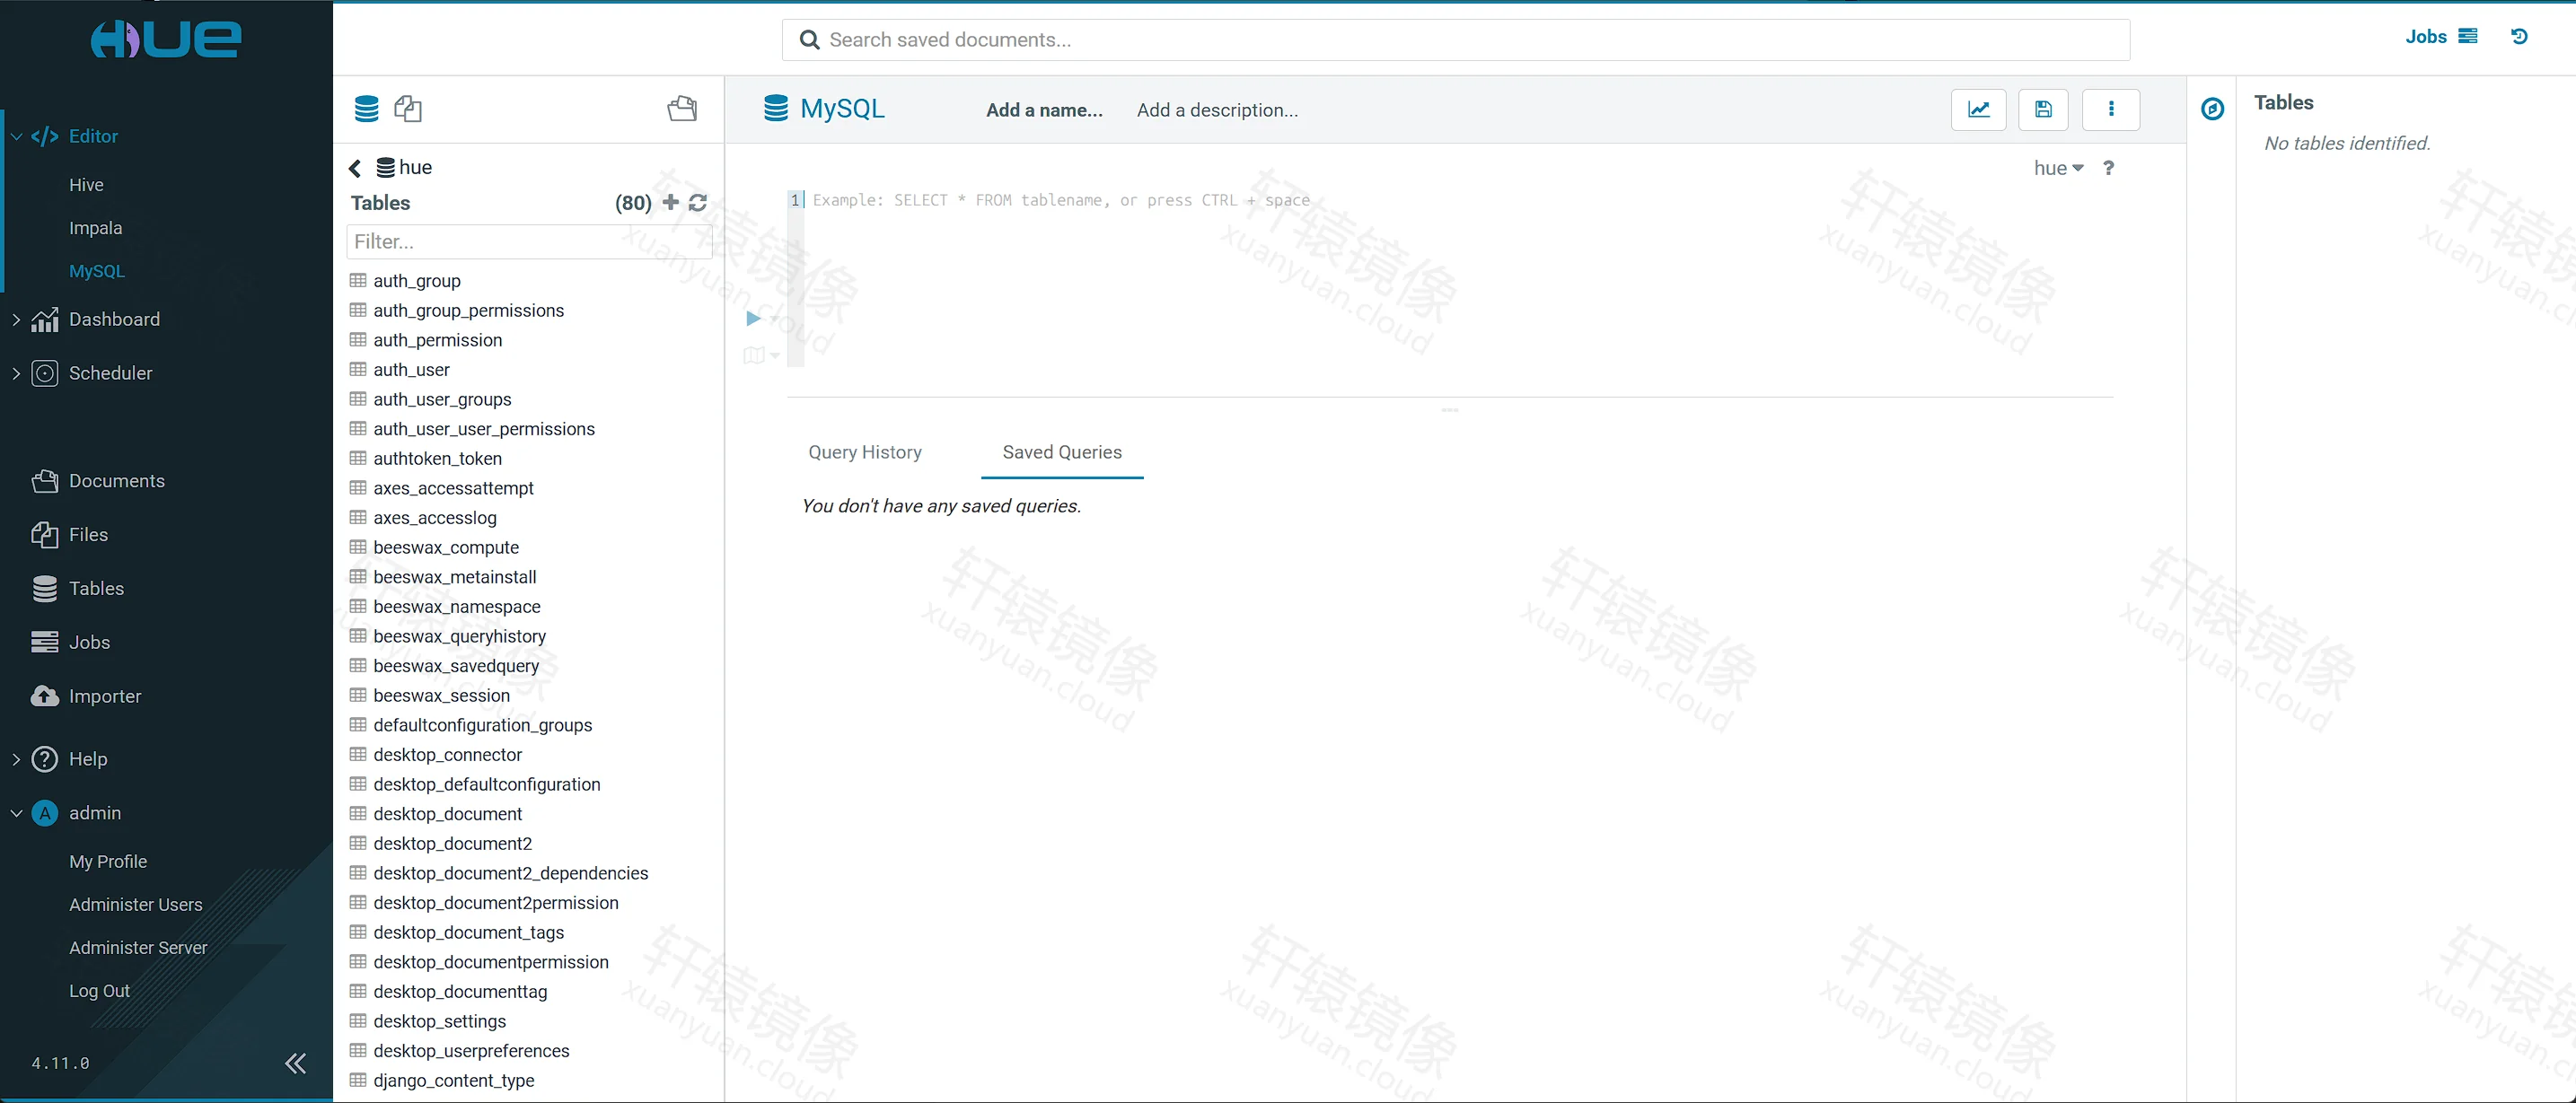2576x1103 pixels.
Task: Open the hue database dropdown
Action: [x=2058, y=168]
